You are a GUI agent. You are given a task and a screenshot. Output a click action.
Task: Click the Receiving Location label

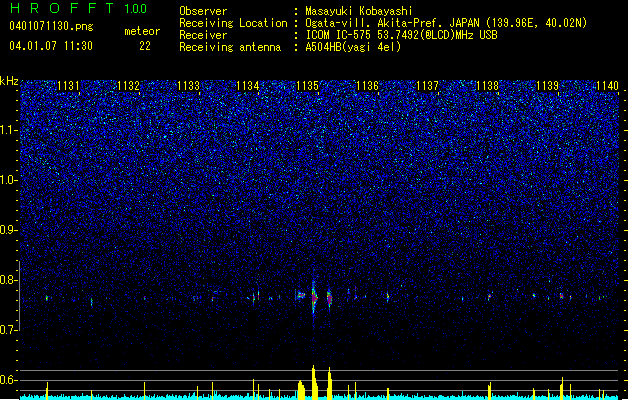coord(233,23)
